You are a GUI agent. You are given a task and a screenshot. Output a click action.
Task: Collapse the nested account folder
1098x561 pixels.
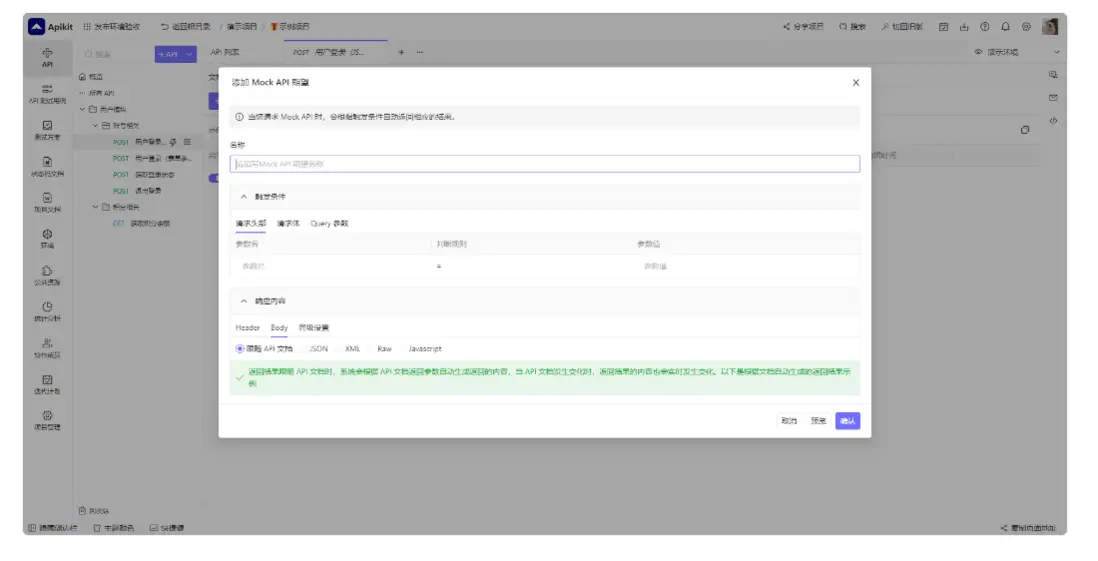pos(96,125)
